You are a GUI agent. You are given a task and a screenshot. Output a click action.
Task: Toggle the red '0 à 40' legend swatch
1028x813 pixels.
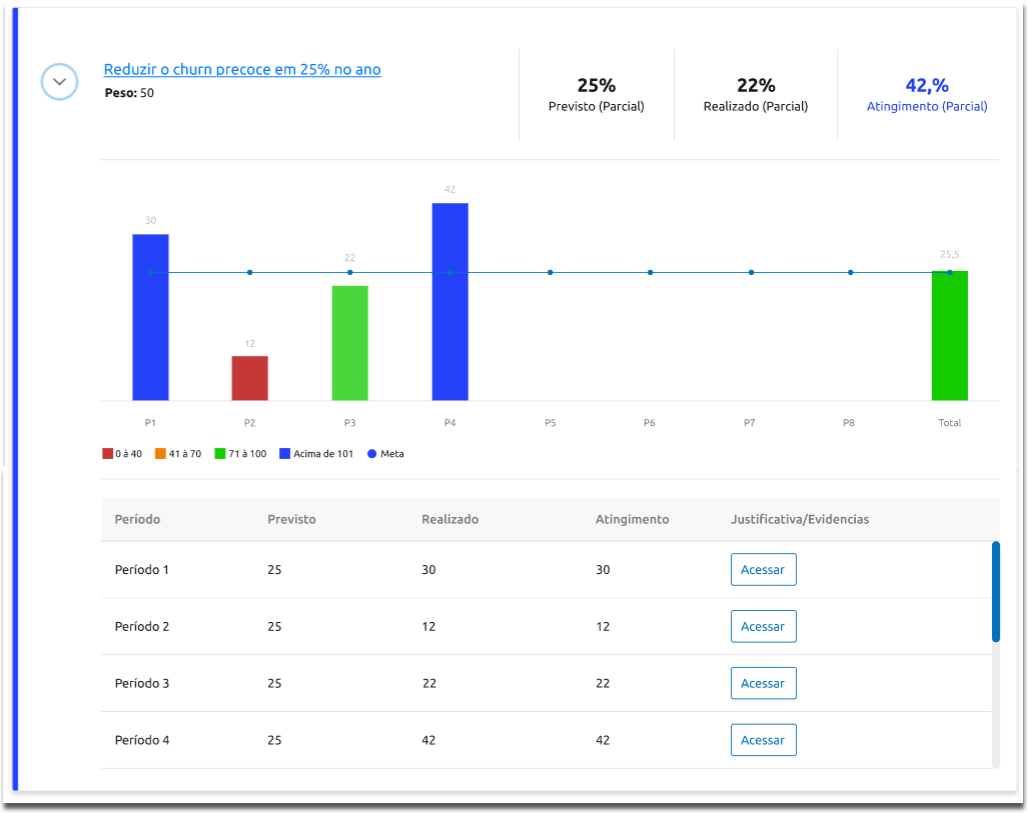click(x=108, y=454)
